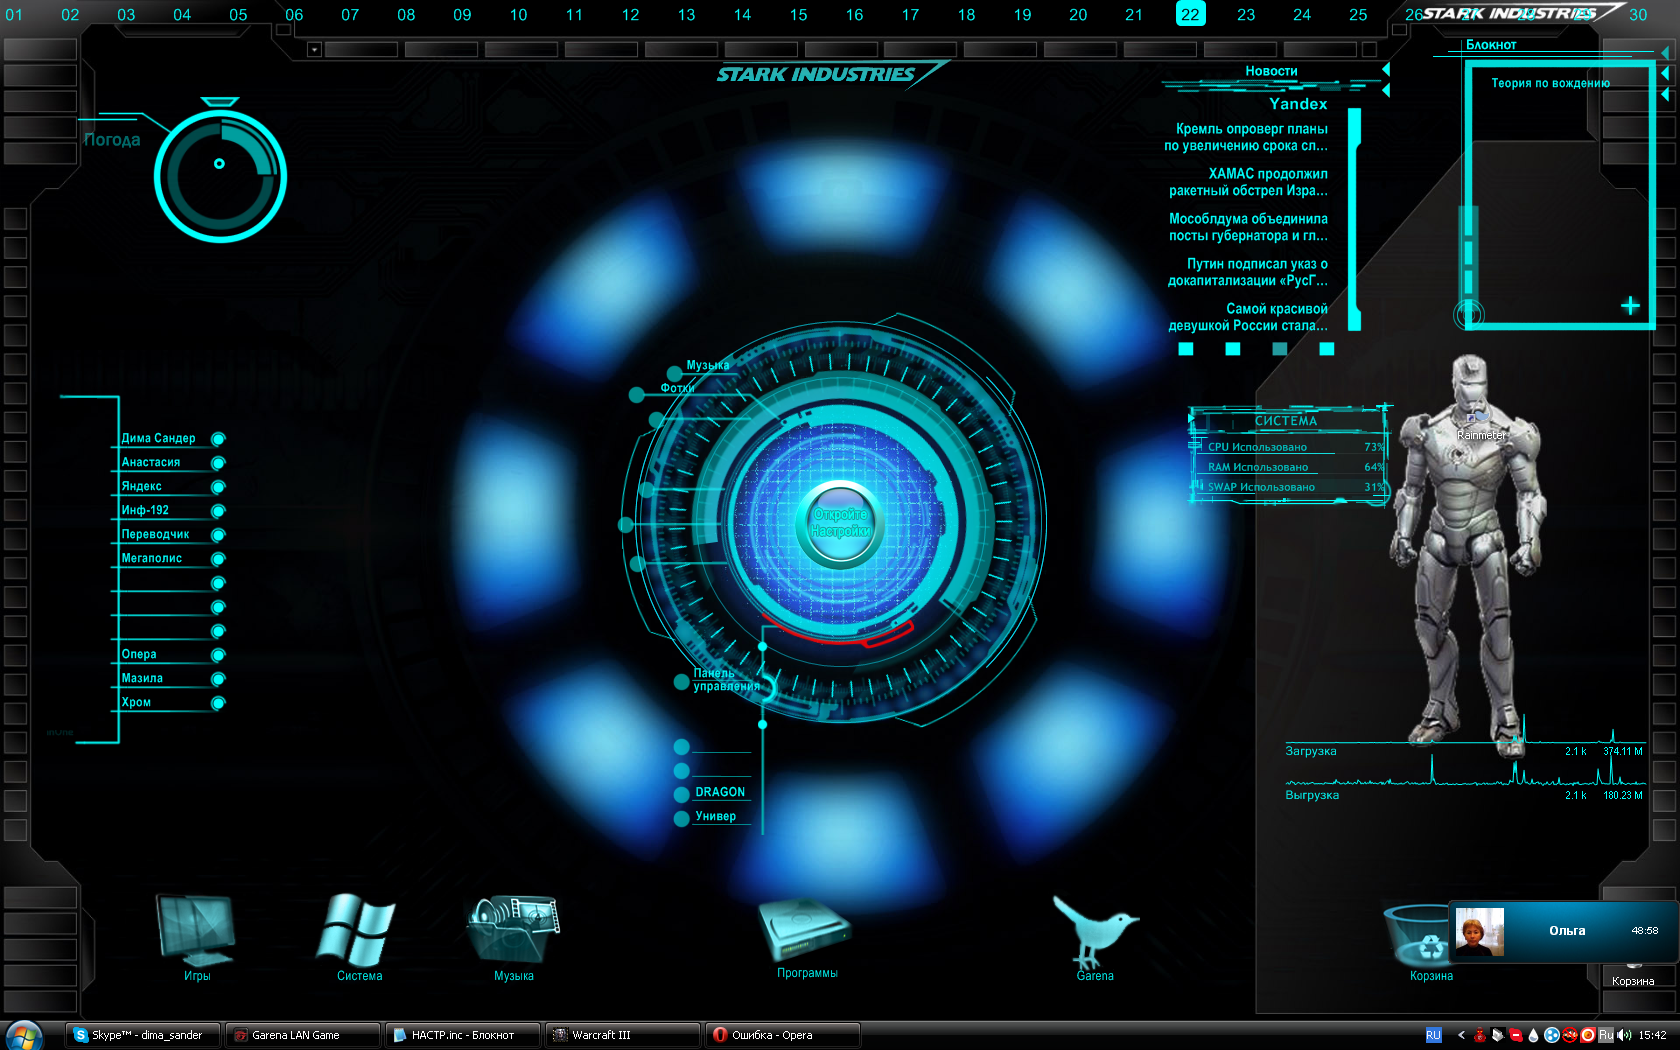Click the node beside DRAGON
The image size is (1680, 1050).
(x=681, y=795)
